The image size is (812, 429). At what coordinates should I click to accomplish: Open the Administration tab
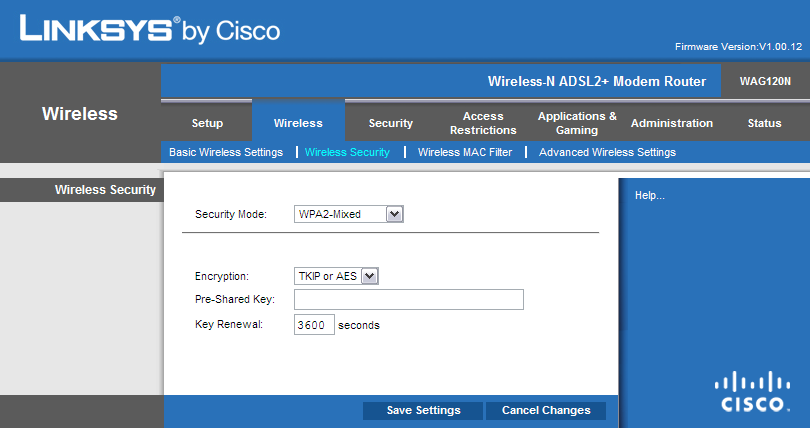tap(672, 123)
